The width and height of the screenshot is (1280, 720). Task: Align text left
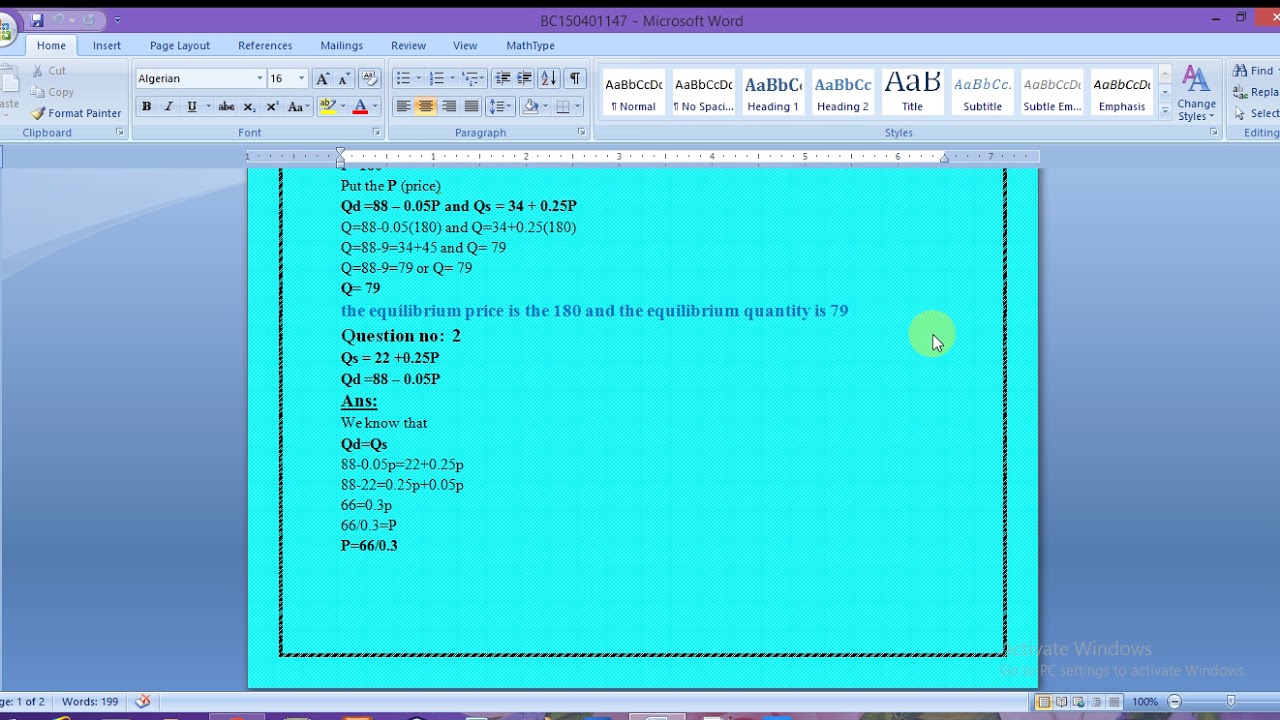(403, 107)
